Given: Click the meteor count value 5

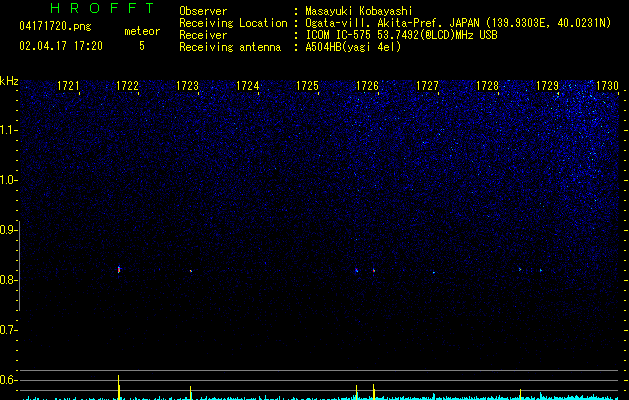Looking at the screenshot, I should coord(142,46).
